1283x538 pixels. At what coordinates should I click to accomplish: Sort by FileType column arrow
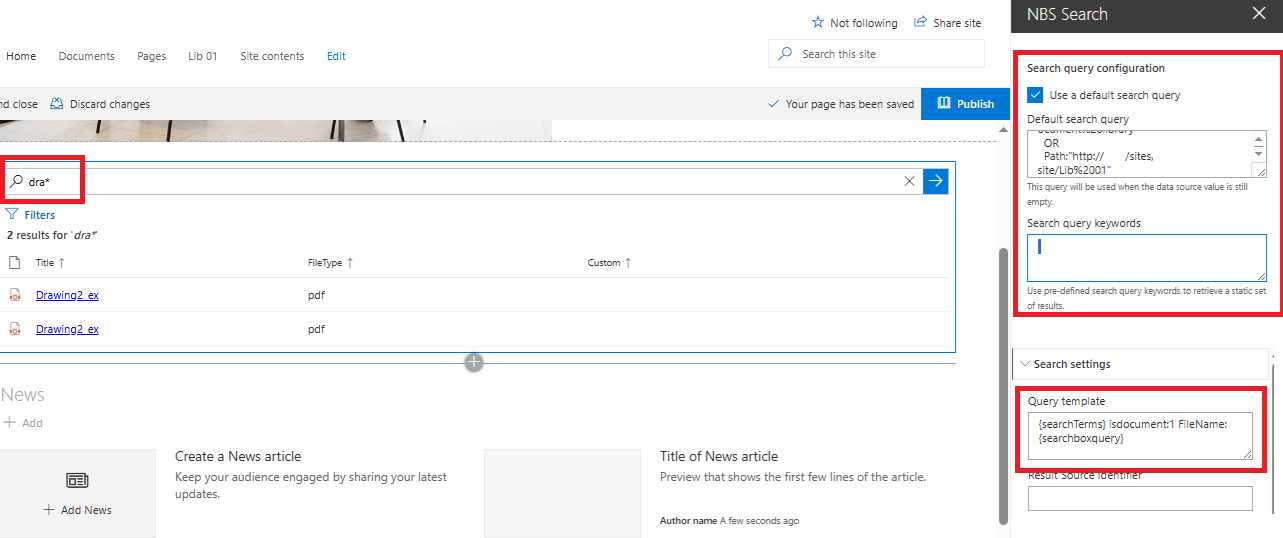(350, 263)
